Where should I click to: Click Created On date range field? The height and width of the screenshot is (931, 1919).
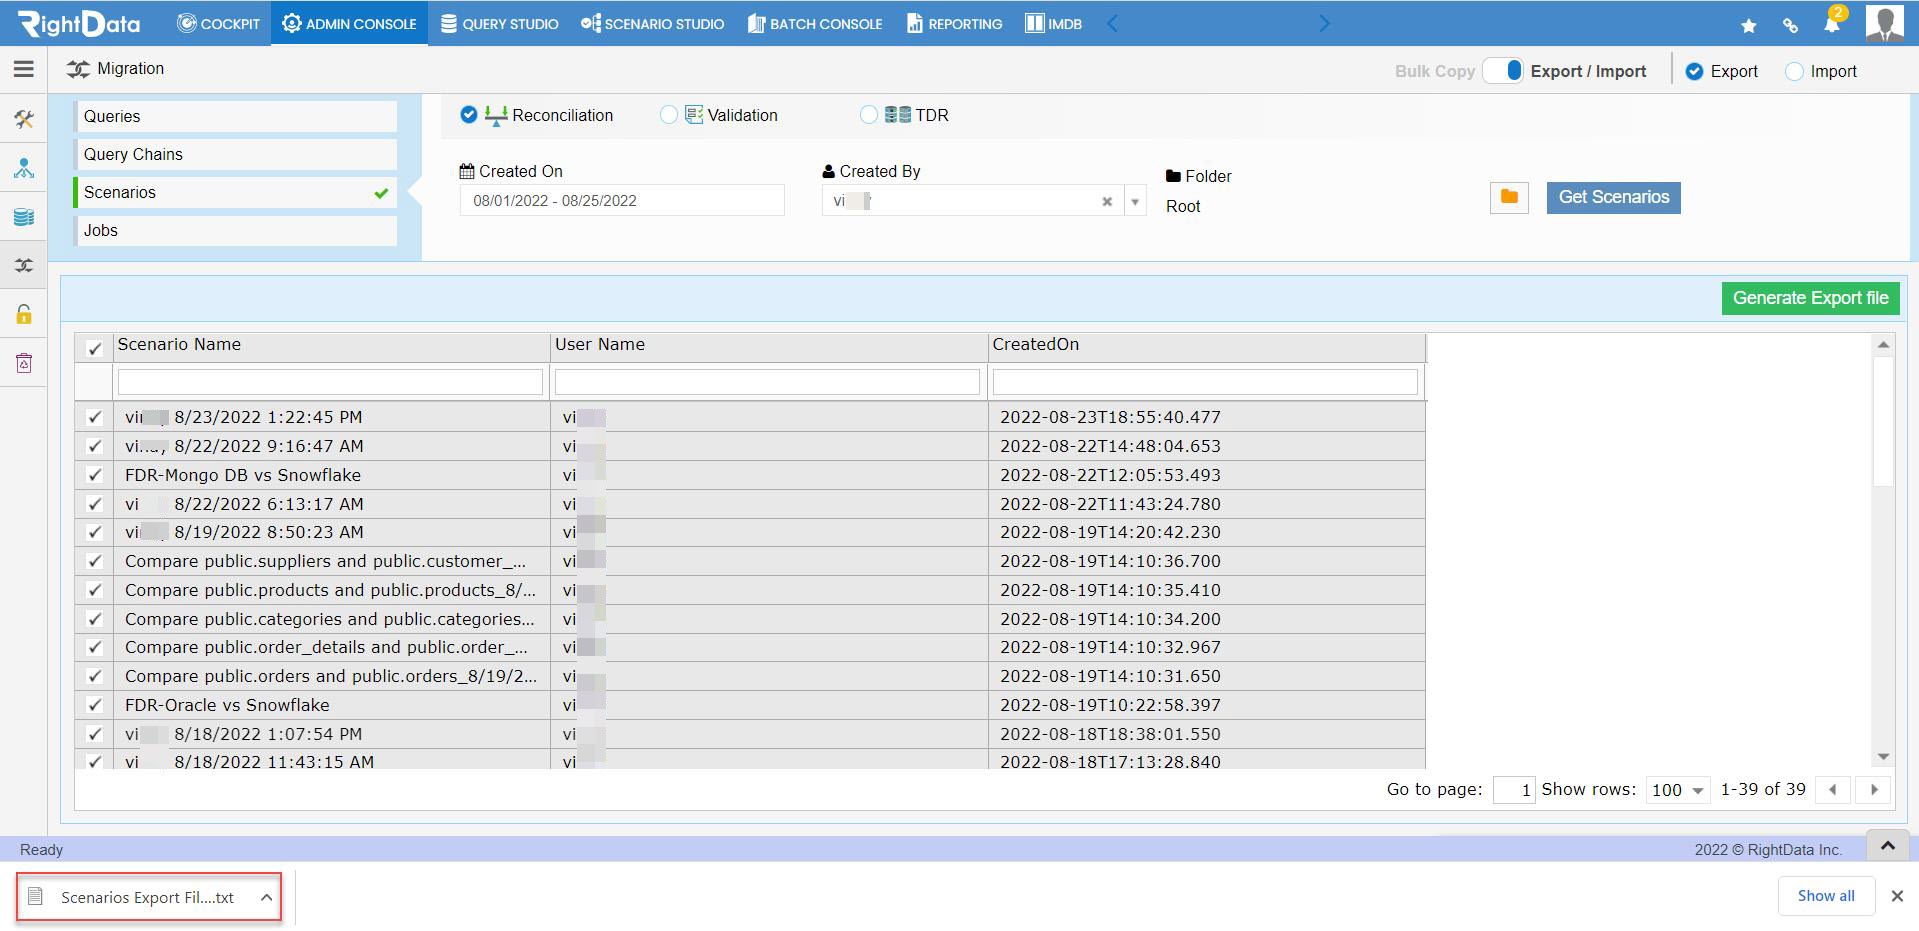pyautogui.click(x=622, y=200)
